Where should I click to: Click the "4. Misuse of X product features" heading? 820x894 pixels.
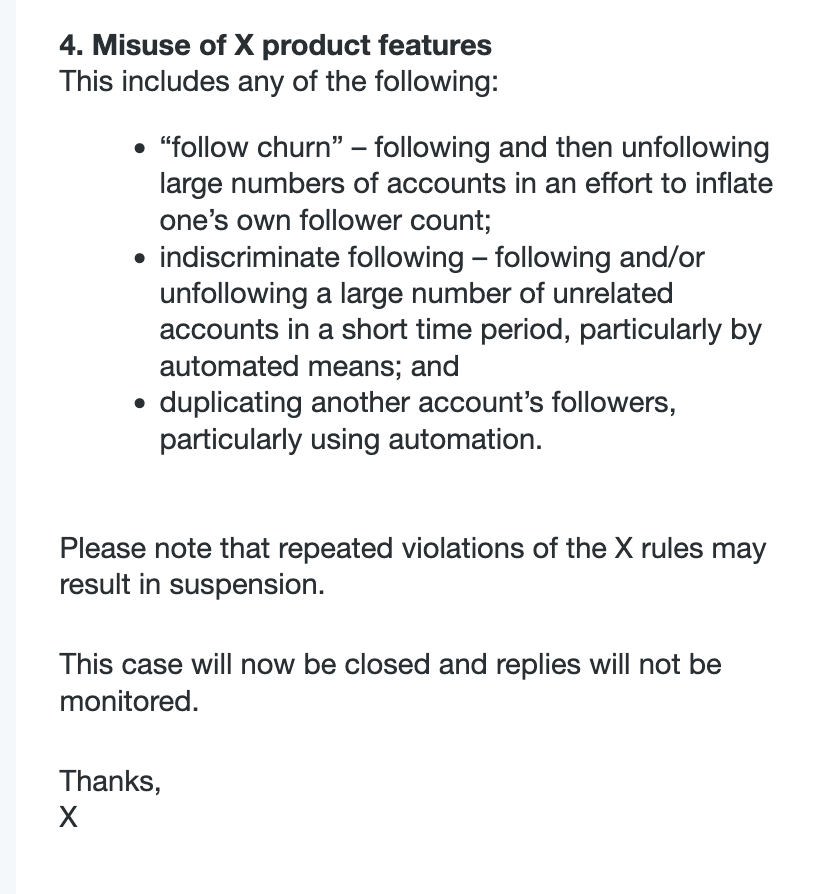pyautogui.click(x=275, y=45)
